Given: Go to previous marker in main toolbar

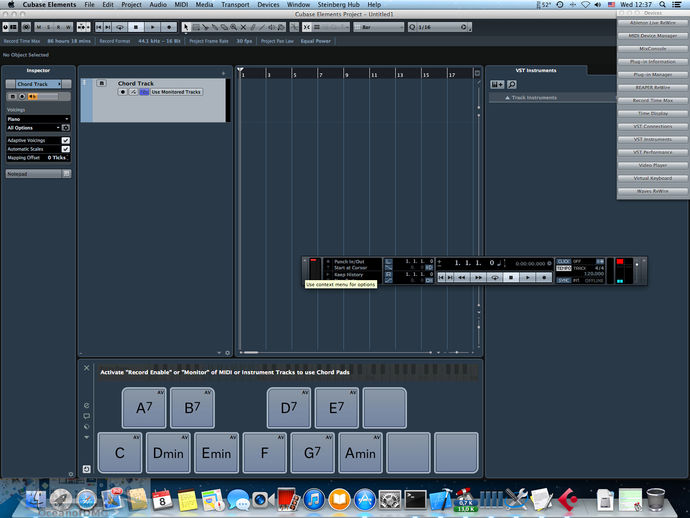Looking at the screenshot, I should click(99, 27).
